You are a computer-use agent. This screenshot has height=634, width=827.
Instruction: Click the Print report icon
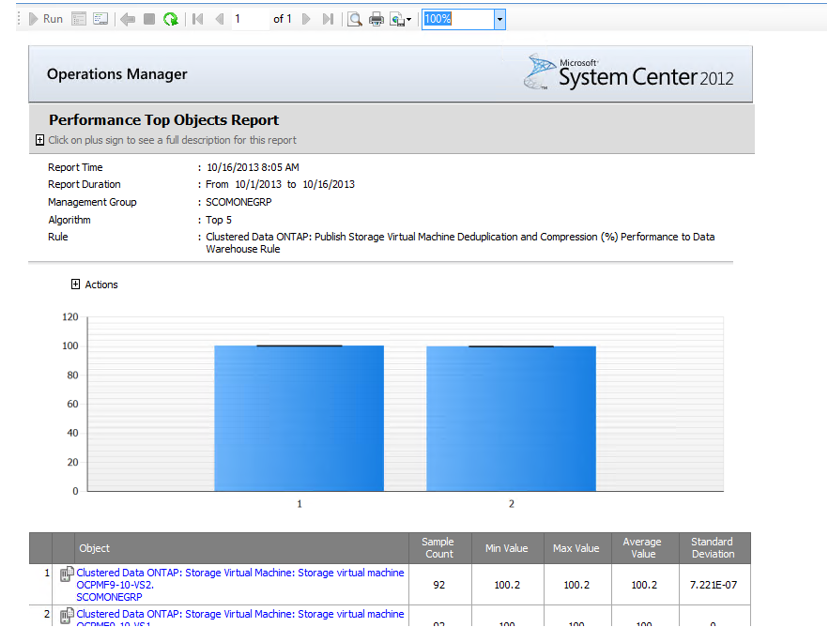click(376, 19)
